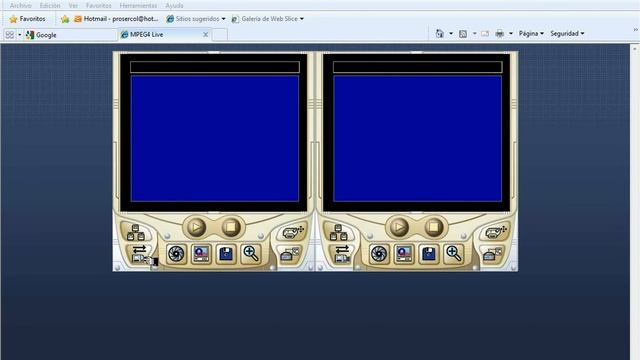640x360 pixels.
Task: Open the Herramientas menu
Action: (138, 6)
